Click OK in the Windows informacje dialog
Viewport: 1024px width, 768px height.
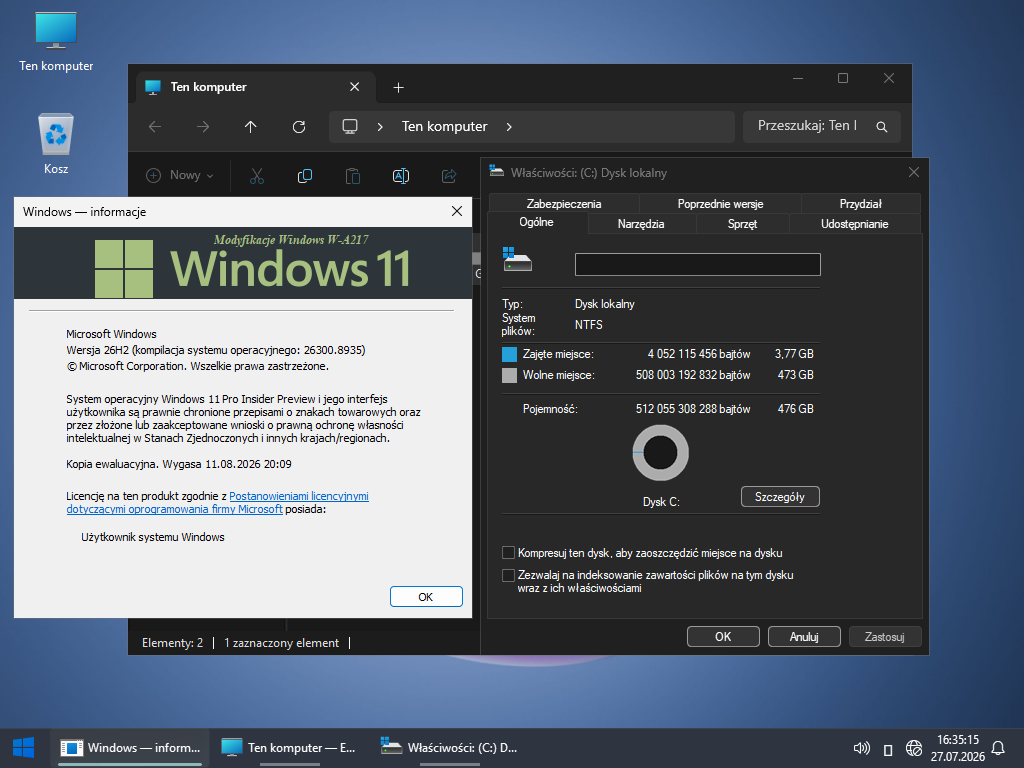pos(426,597)
